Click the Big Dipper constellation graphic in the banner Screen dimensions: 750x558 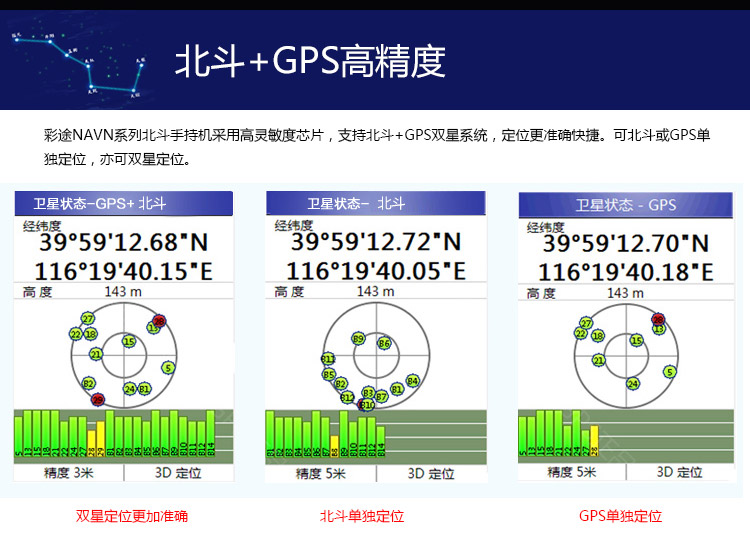point(79,65)
